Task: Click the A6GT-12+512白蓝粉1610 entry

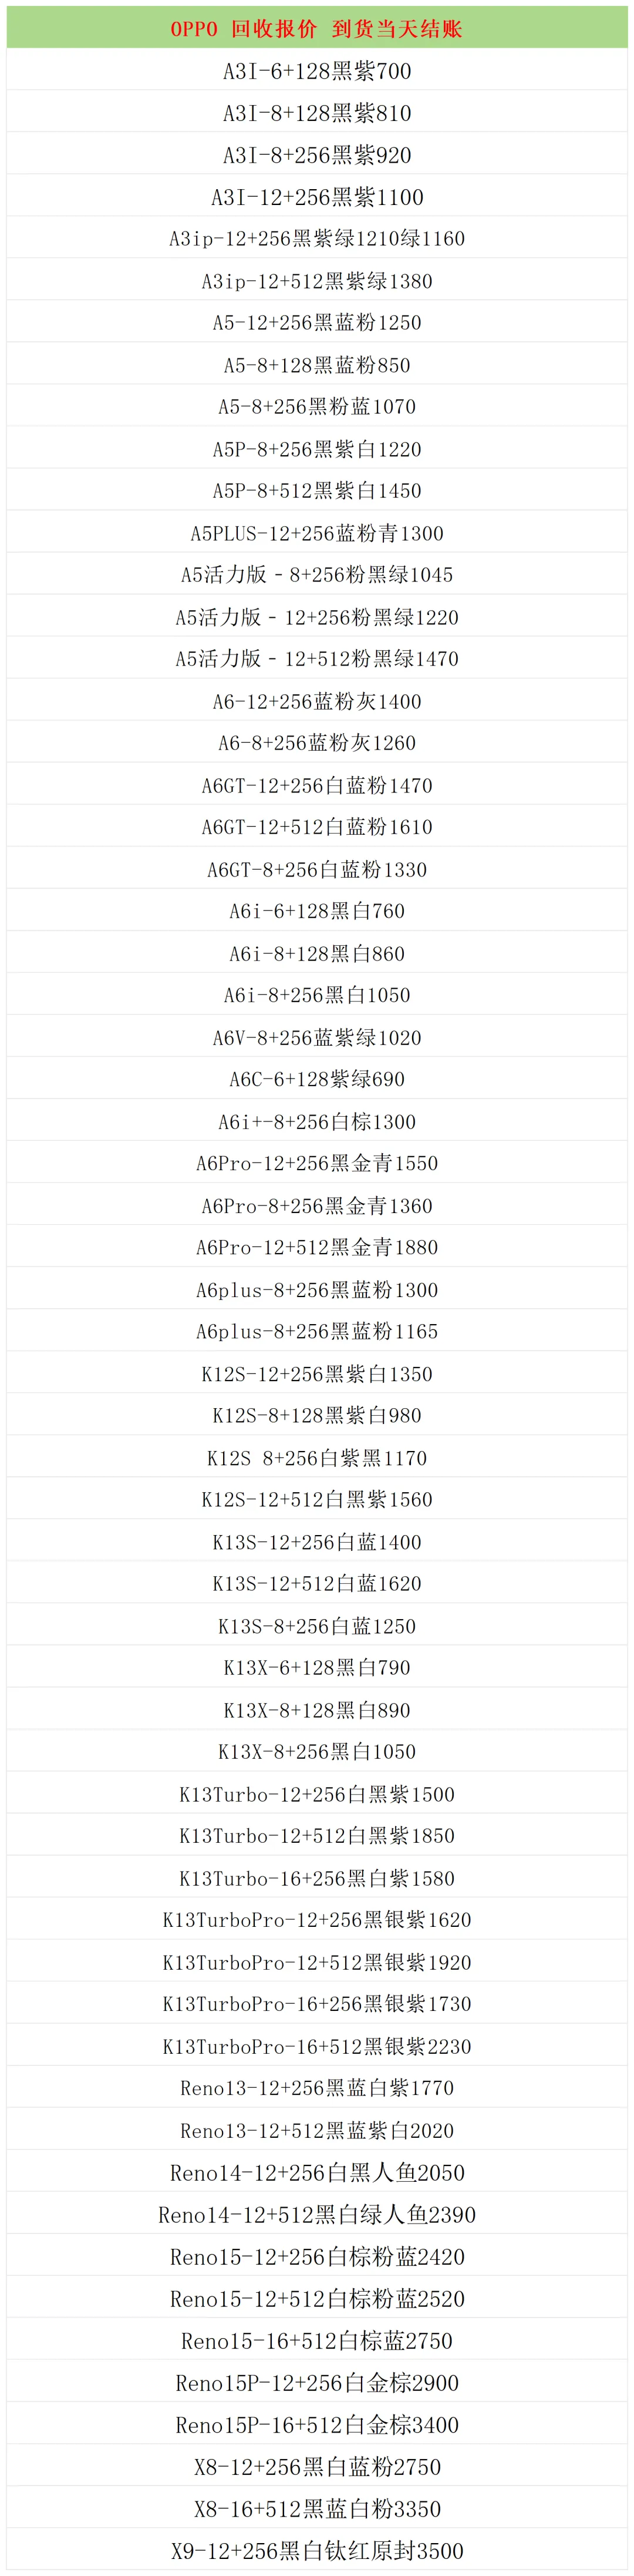Action: 317,826
